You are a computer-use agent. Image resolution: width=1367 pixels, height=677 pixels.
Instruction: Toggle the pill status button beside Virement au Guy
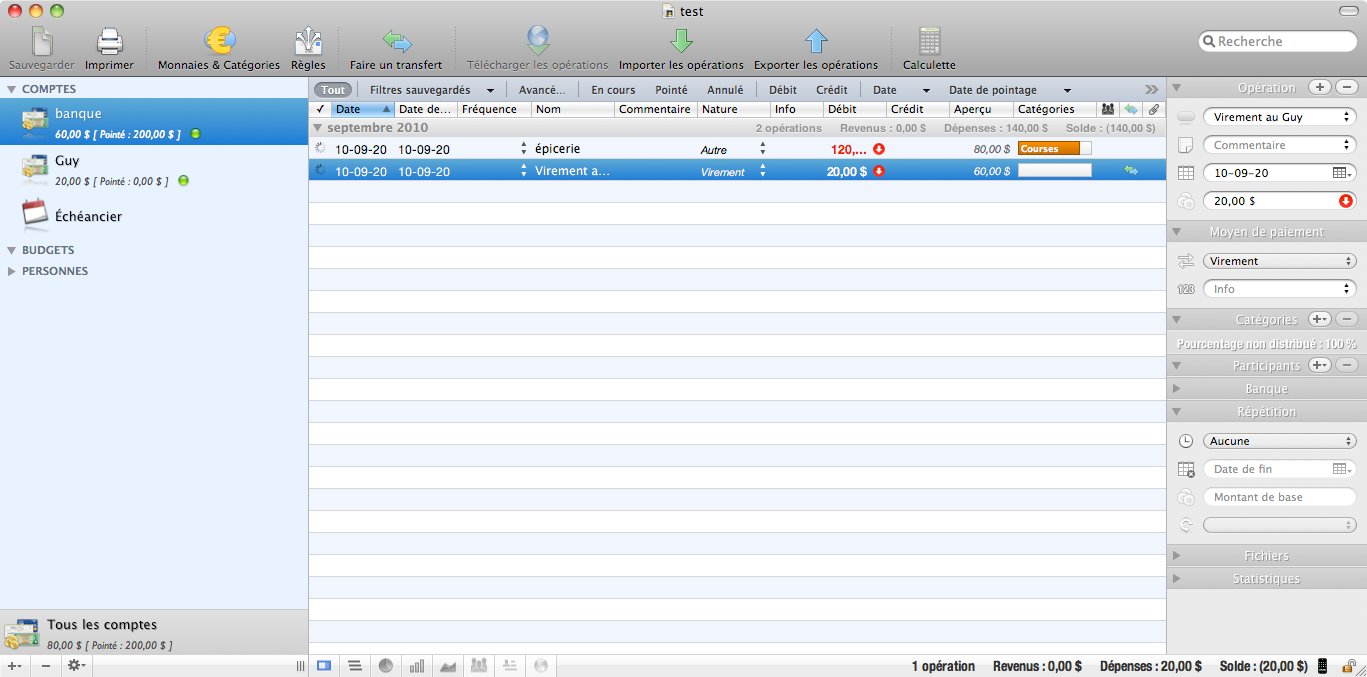tap(1186, 117)
